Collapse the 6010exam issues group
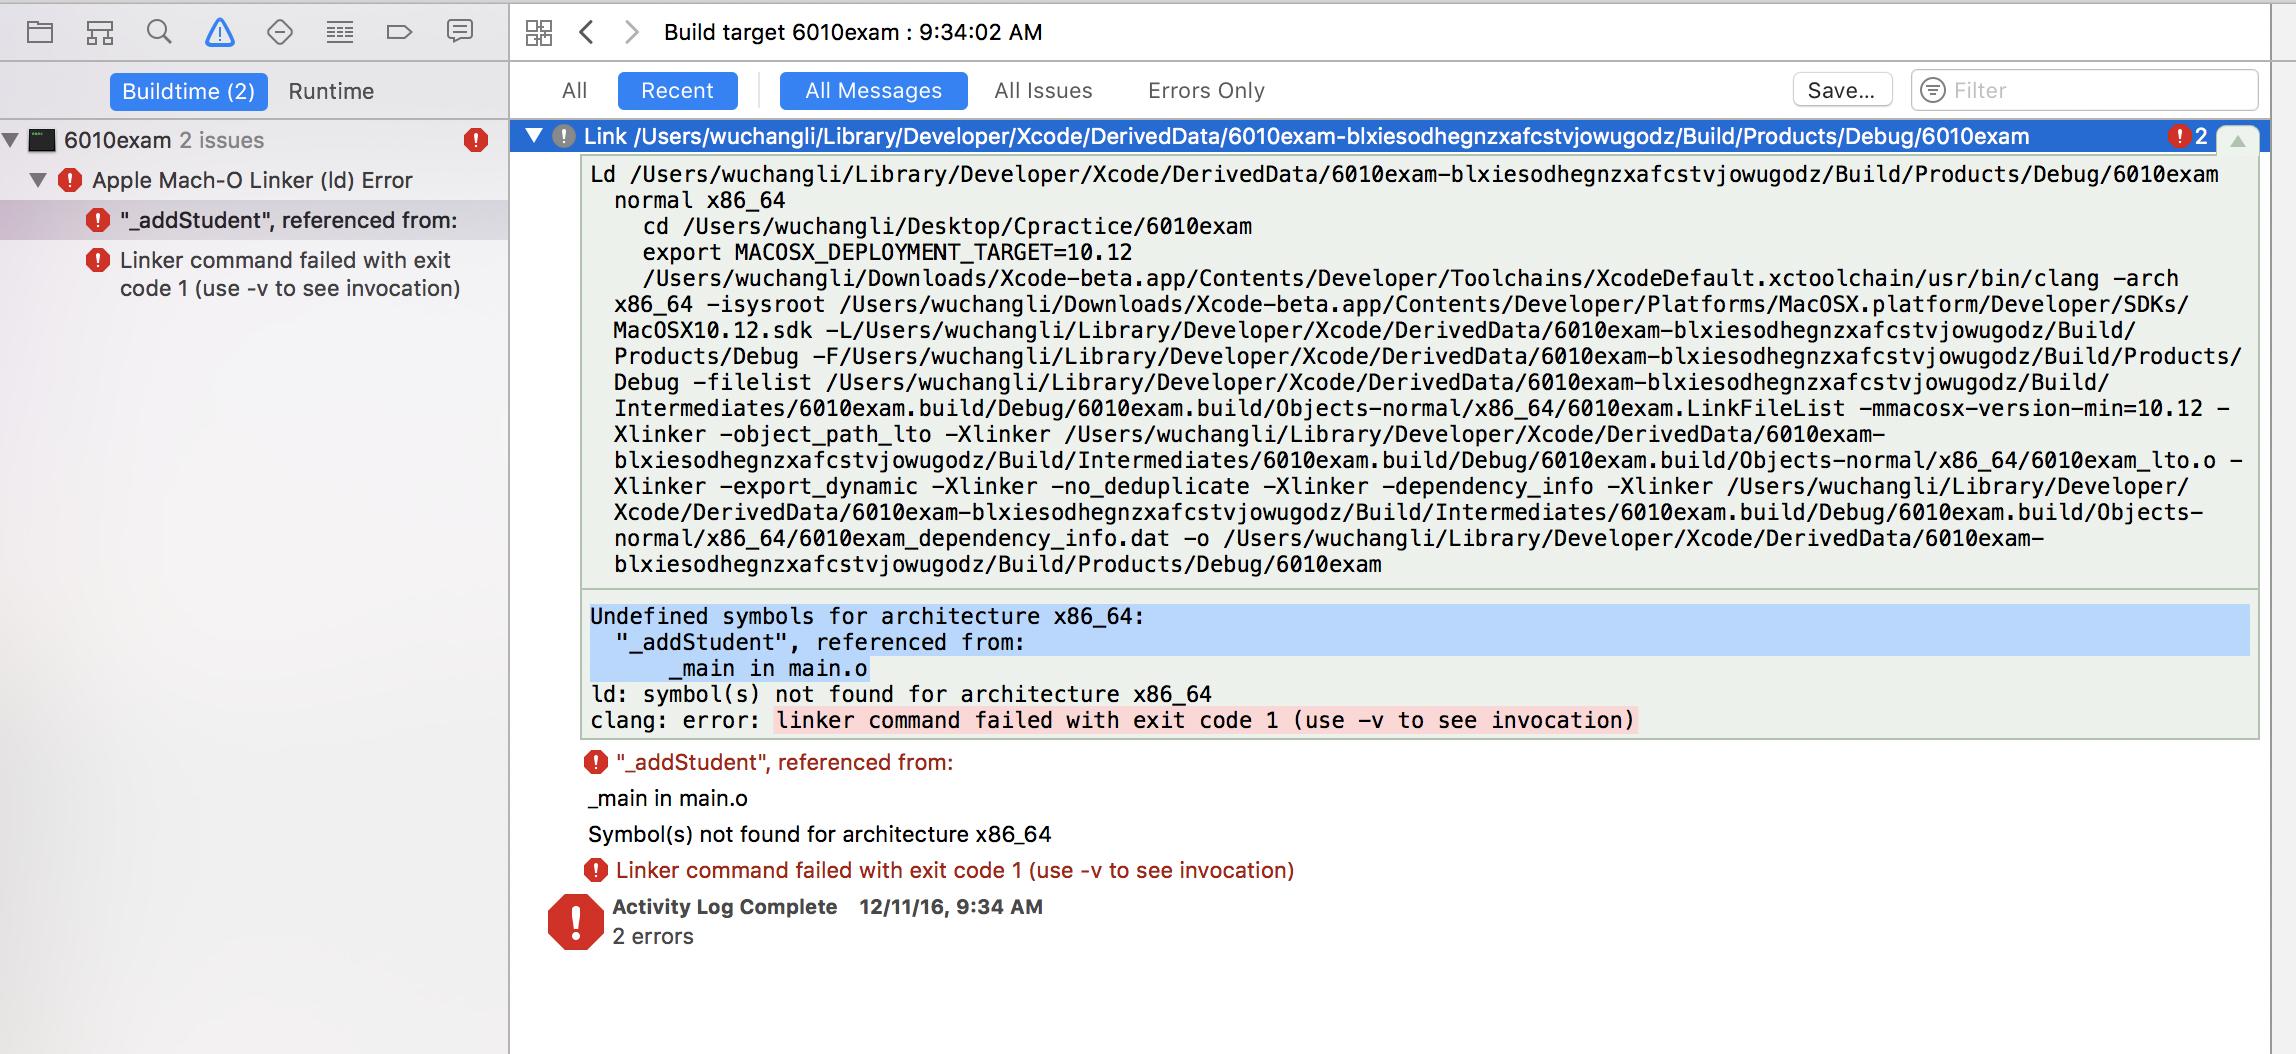 [x=11, y=140]
